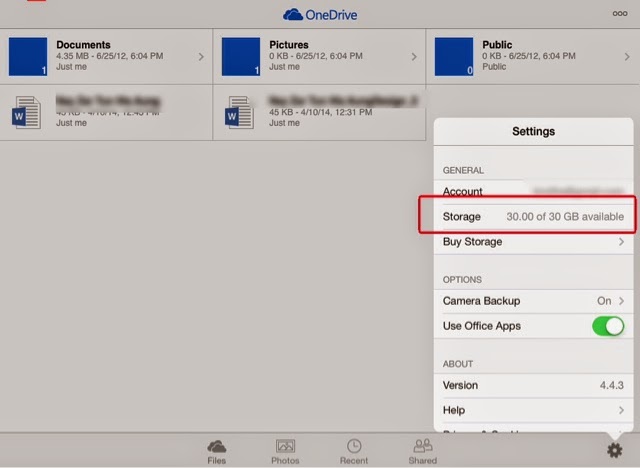
Task: Switch to the Recent tab
Action: click(x=354, y=452)
